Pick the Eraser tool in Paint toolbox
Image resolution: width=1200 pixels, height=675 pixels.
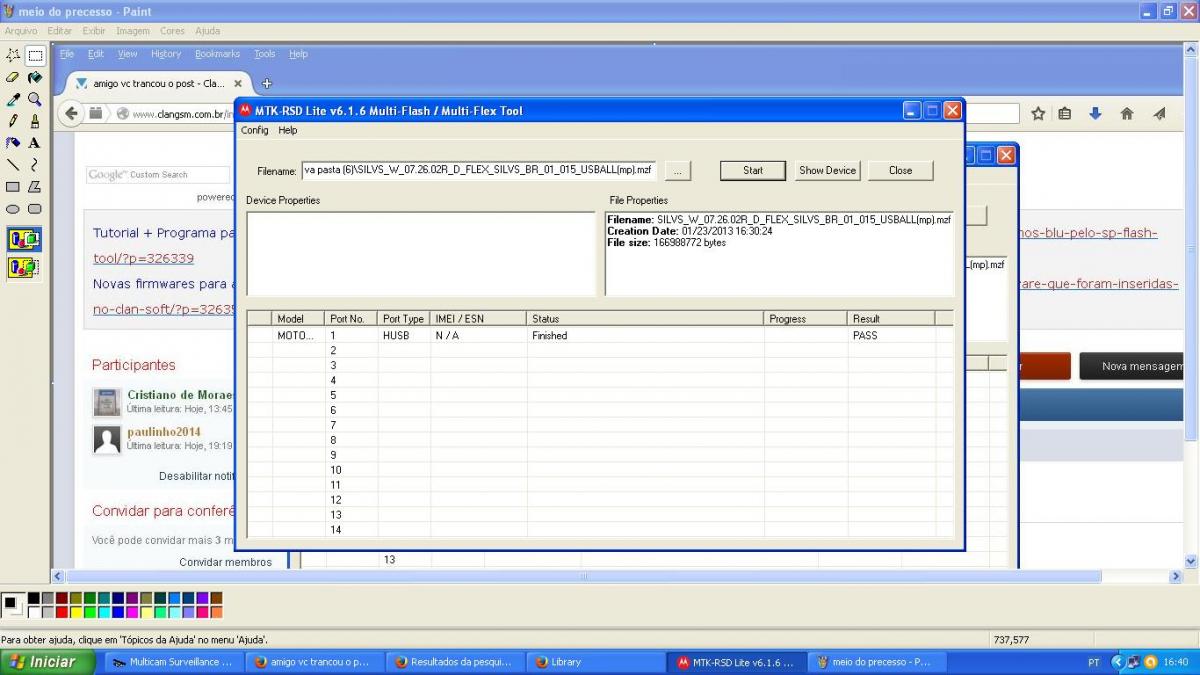(x=13, y=78)
